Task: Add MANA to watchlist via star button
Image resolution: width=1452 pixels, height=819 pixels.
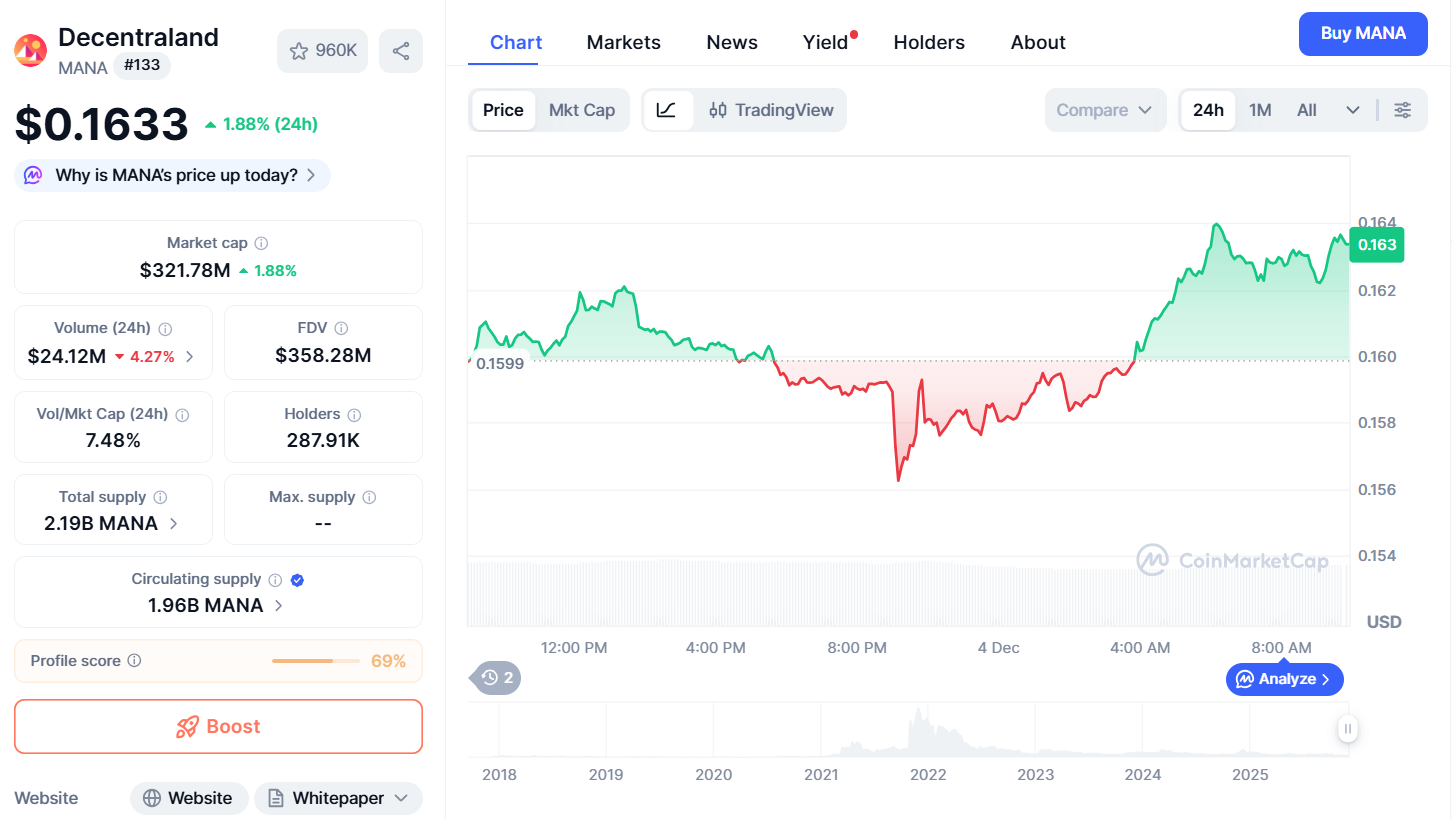Action: coord(322,51)
